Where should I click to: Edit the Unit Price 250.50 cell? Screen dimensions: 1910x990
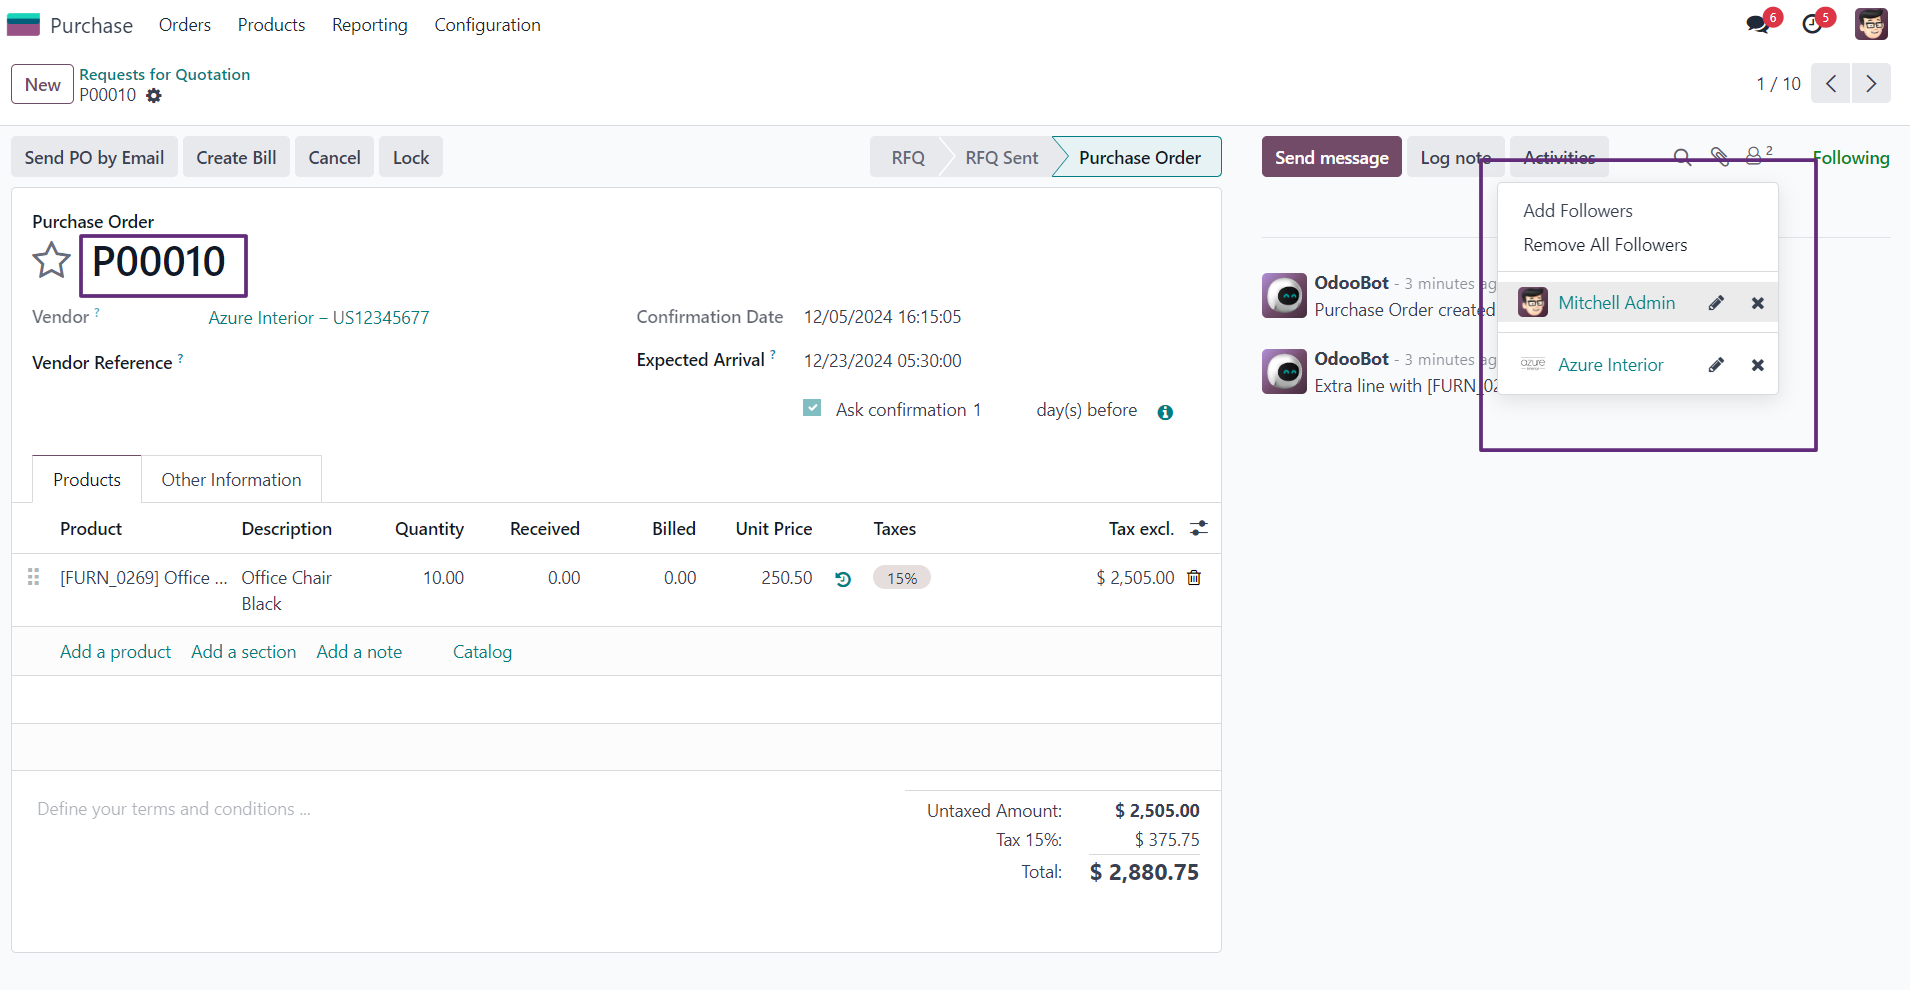[786, 578]
